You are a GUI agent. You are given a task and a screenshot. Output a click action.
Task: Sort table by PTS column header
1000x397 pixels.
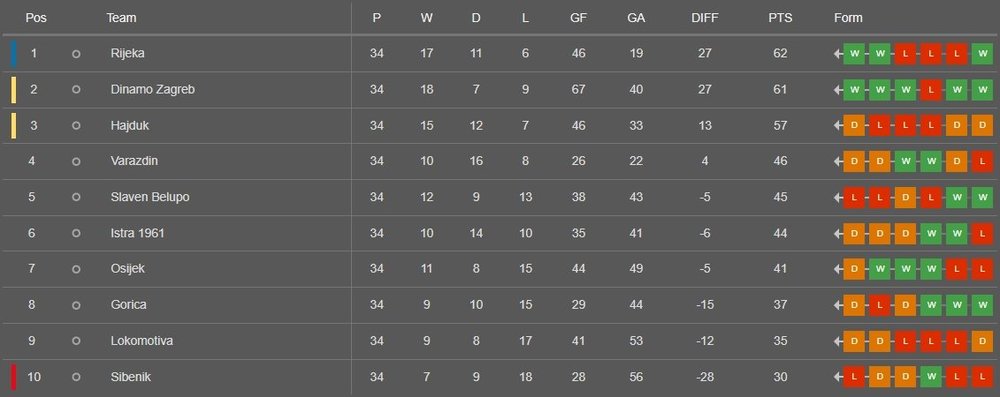click(780, 18)
